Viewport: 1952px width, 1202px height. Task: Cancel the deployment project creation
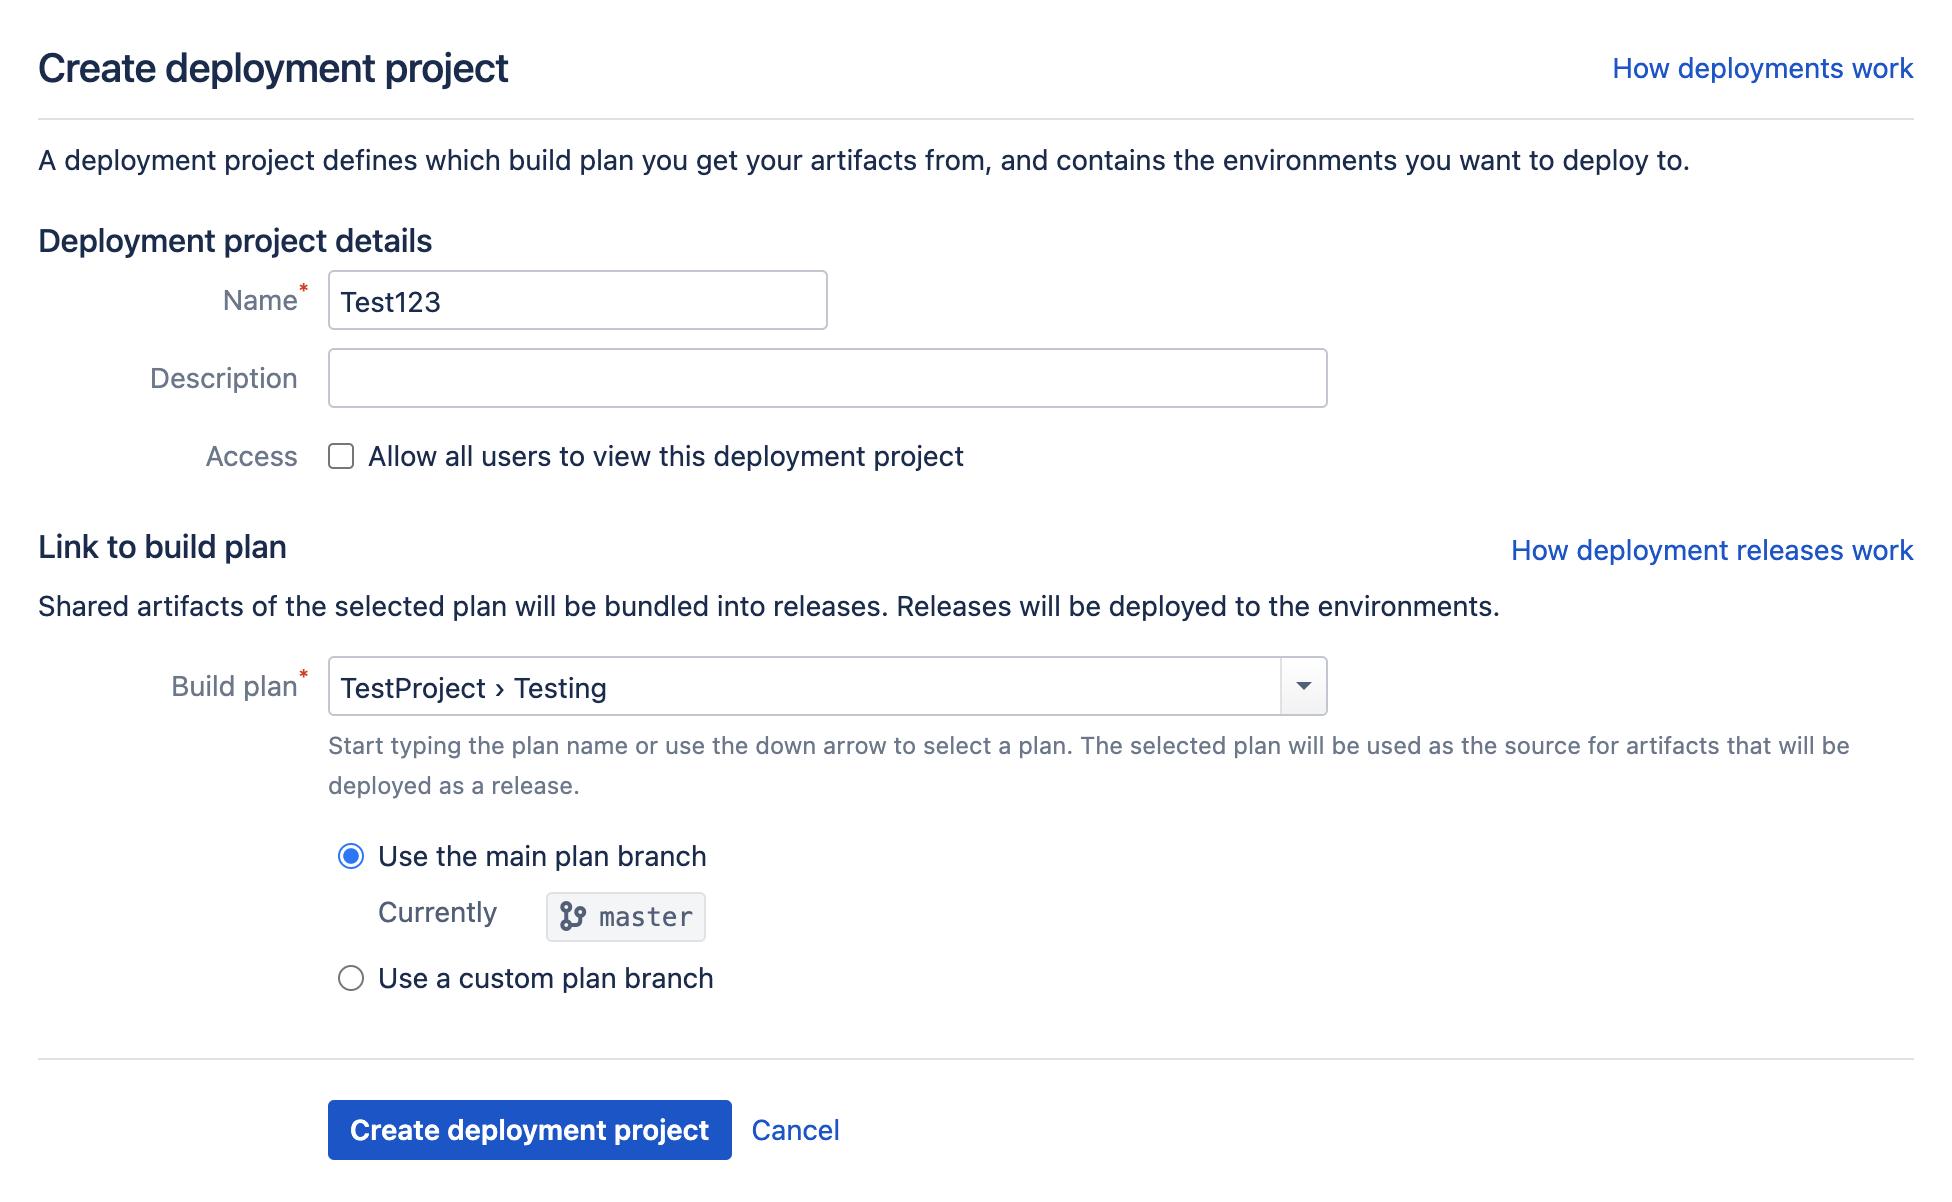(795, 1129)
